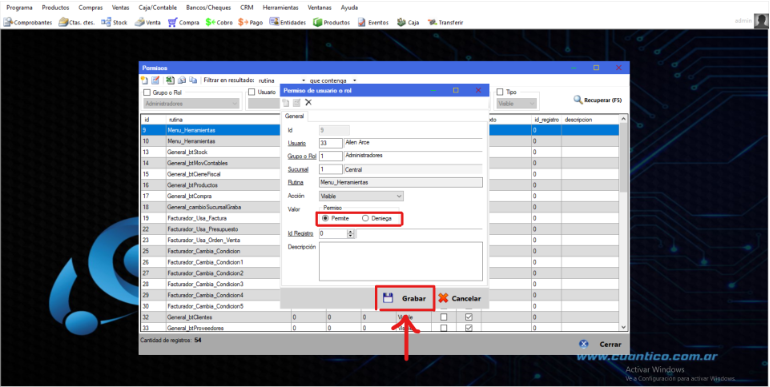Click the Transferir toolbar icon
The image size is (770, 387).
[x=445, y=23]
